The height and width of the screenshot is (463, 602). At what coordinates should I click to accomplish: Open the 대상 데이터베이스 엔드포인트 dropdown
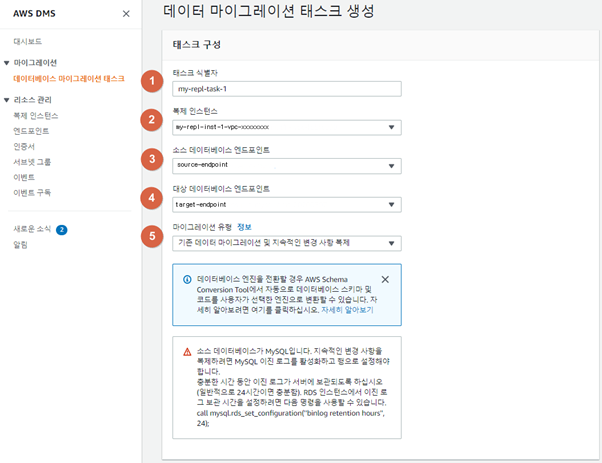287,205
